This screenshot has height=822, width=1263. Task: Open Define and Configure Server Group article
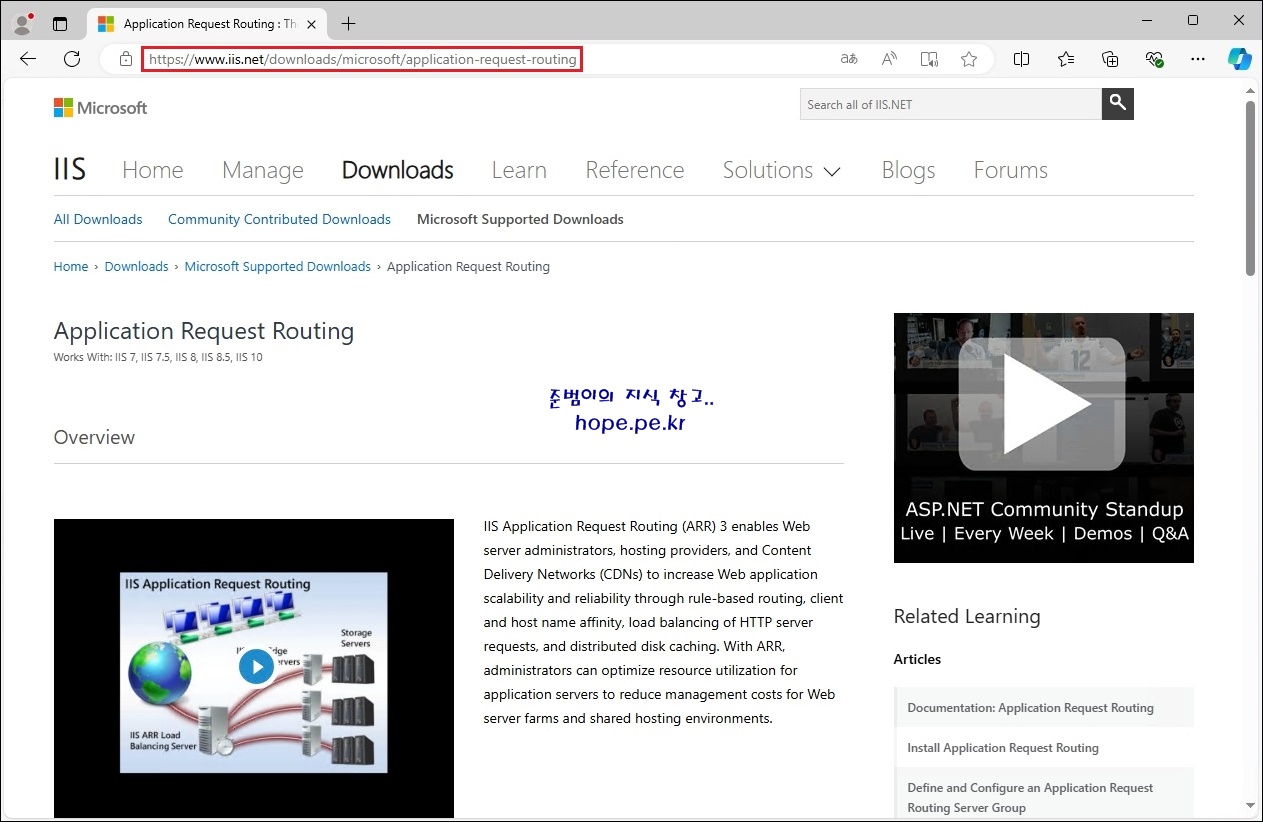[x=1030, y=797]
